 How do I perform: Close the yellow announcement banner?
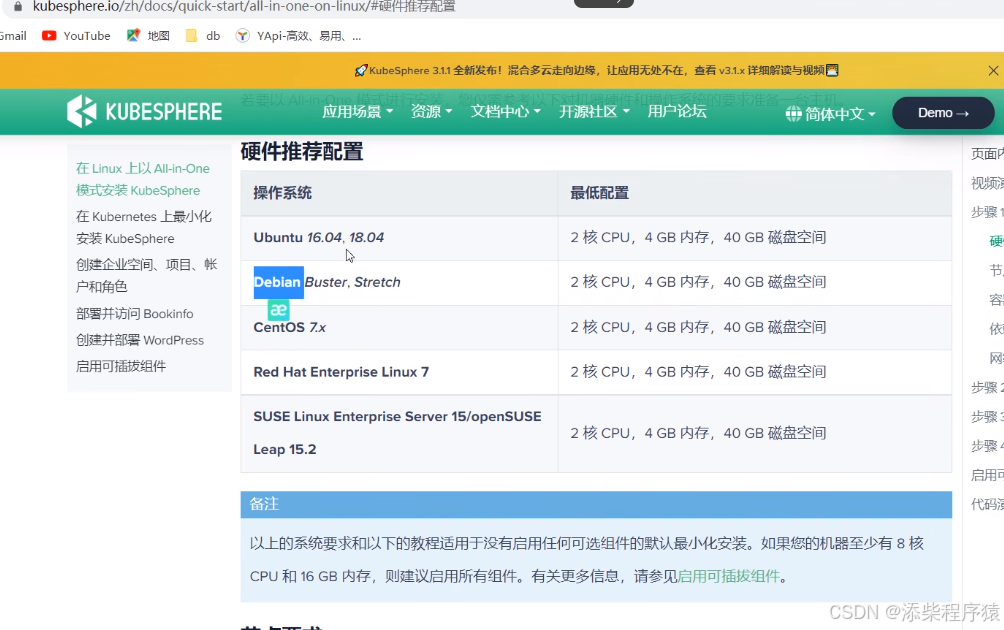click(993, 70)
